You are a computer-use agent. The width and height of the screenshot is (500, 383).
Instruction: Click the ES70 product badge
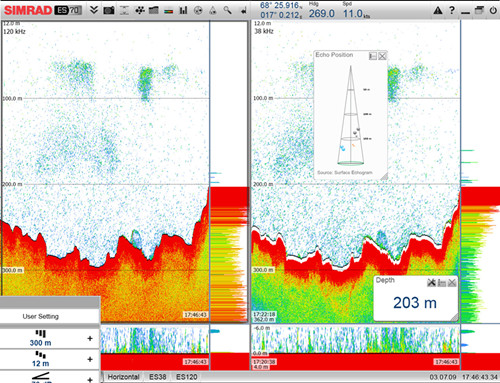69,10
